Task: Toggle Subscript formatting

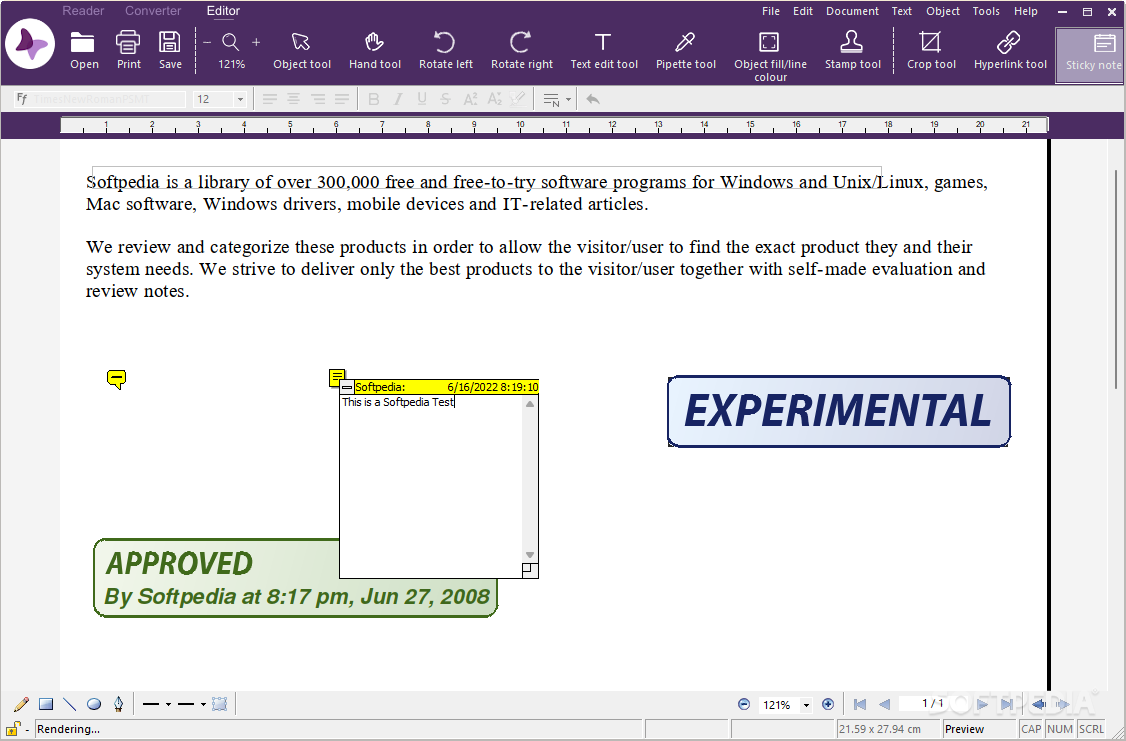Action: click(x=495, y=99)
